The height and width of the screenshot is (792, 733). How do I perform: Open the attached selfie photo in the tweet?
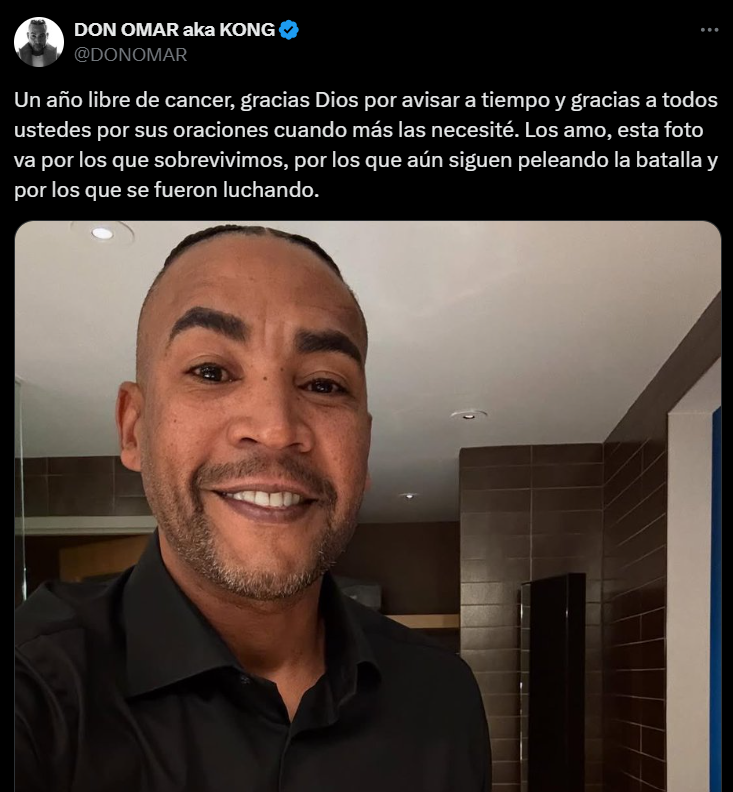click(x=367, y=506)
